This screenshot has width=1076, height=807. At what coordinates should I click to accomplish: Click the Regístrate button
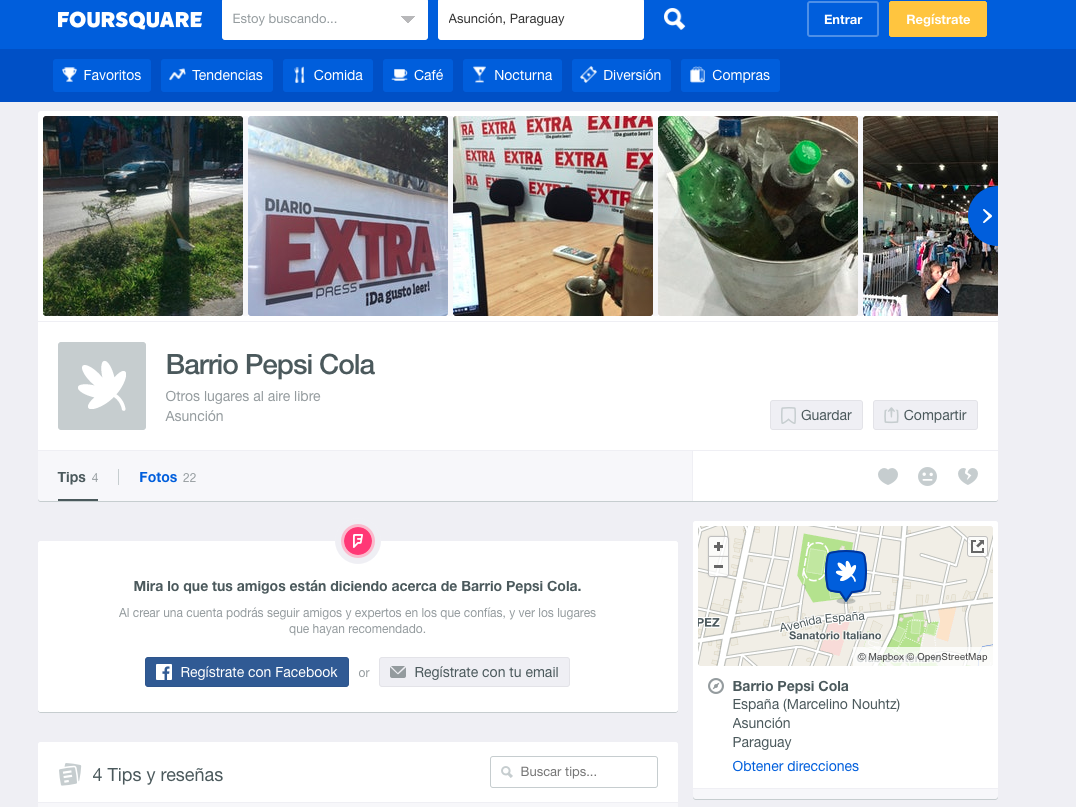[x=937, y=19]
